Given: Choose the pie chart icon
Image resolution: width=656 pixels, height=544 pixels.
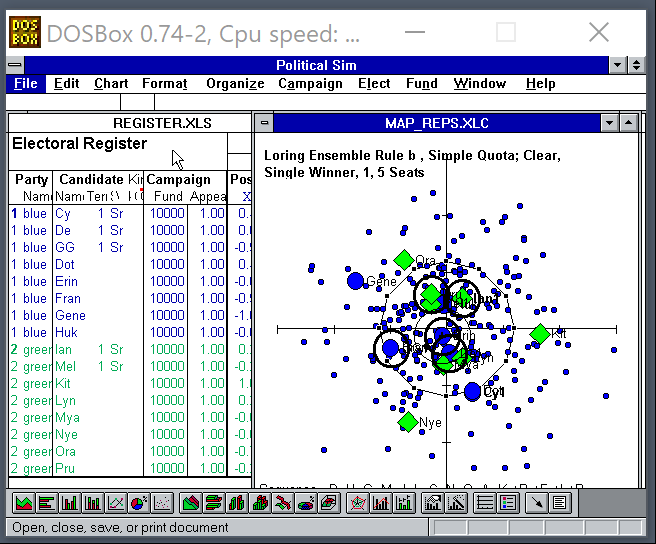Looking at the screenshot, I should [139, 503].
